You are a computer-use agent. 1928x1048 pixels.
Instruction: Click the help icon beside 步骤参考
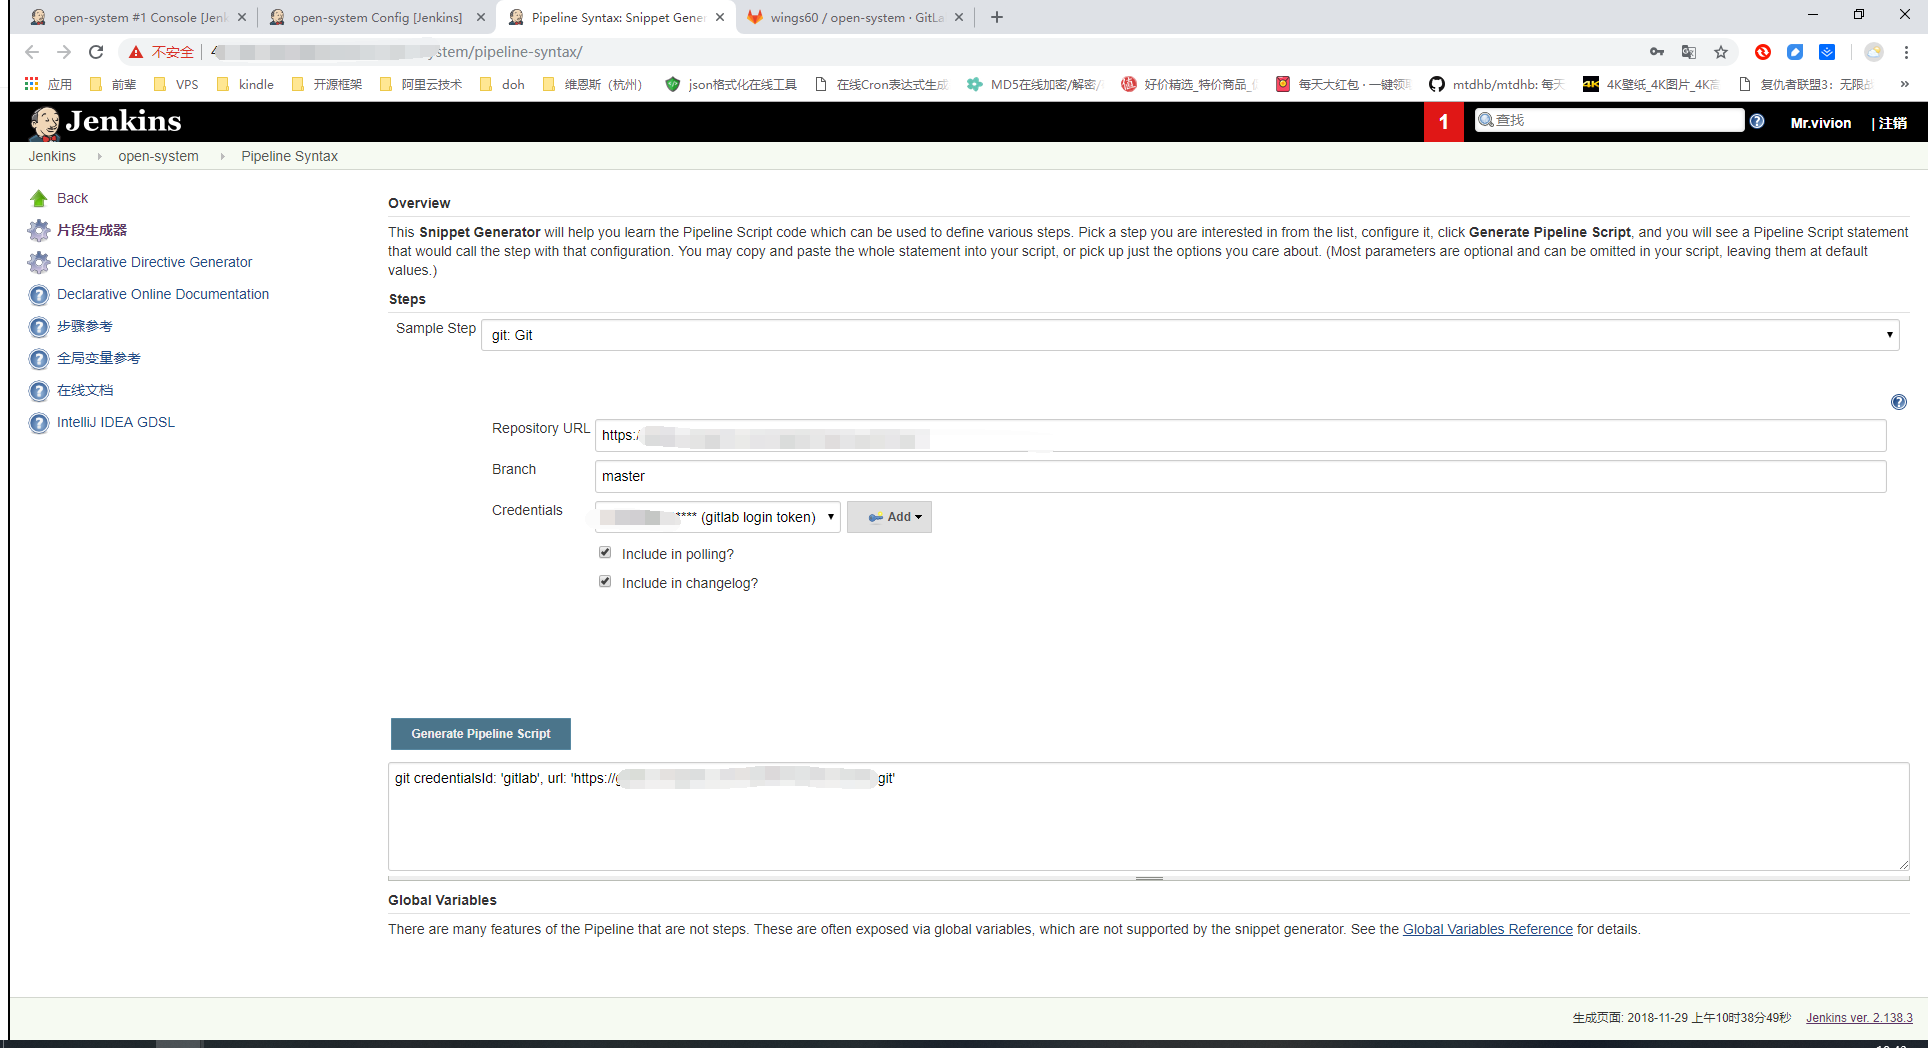point(38,326)
